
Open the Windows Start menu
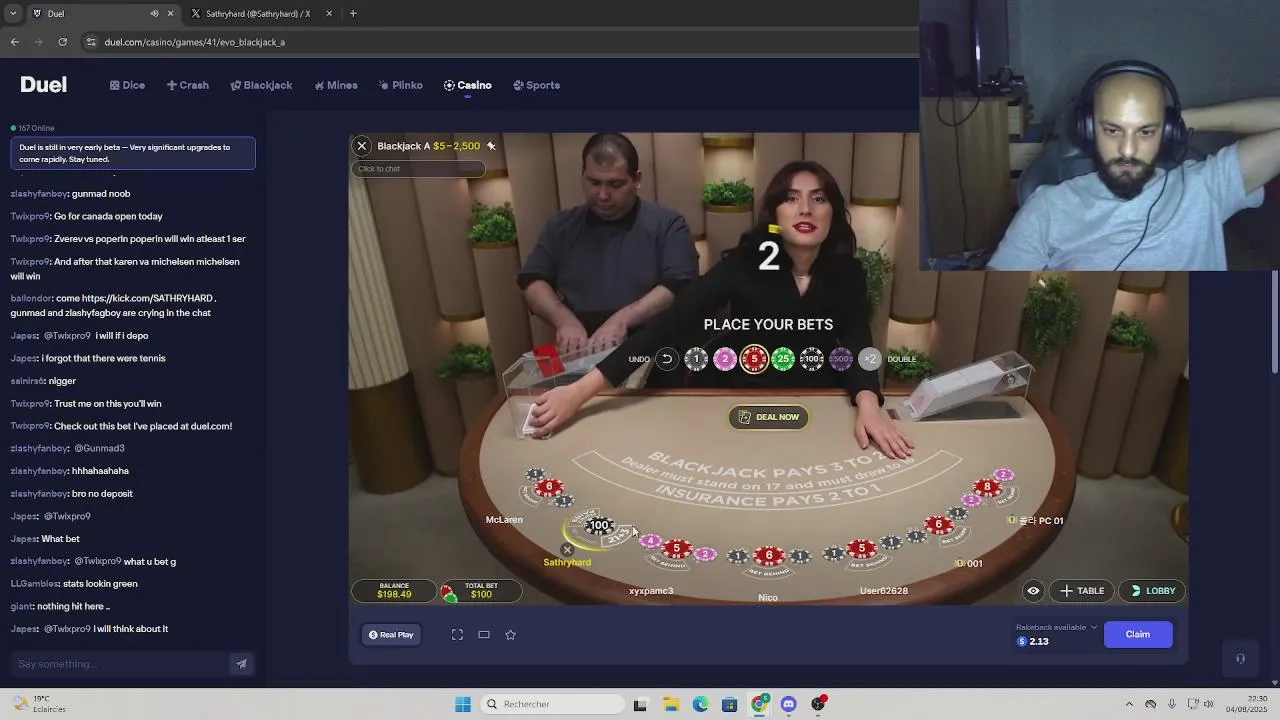463,704
